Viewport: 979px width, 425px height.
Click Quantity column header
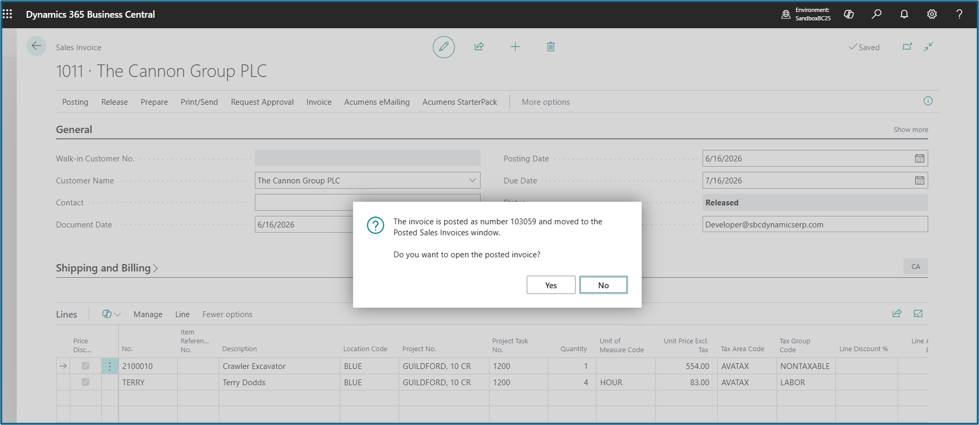pyautogui.click(x=574, y=349)
